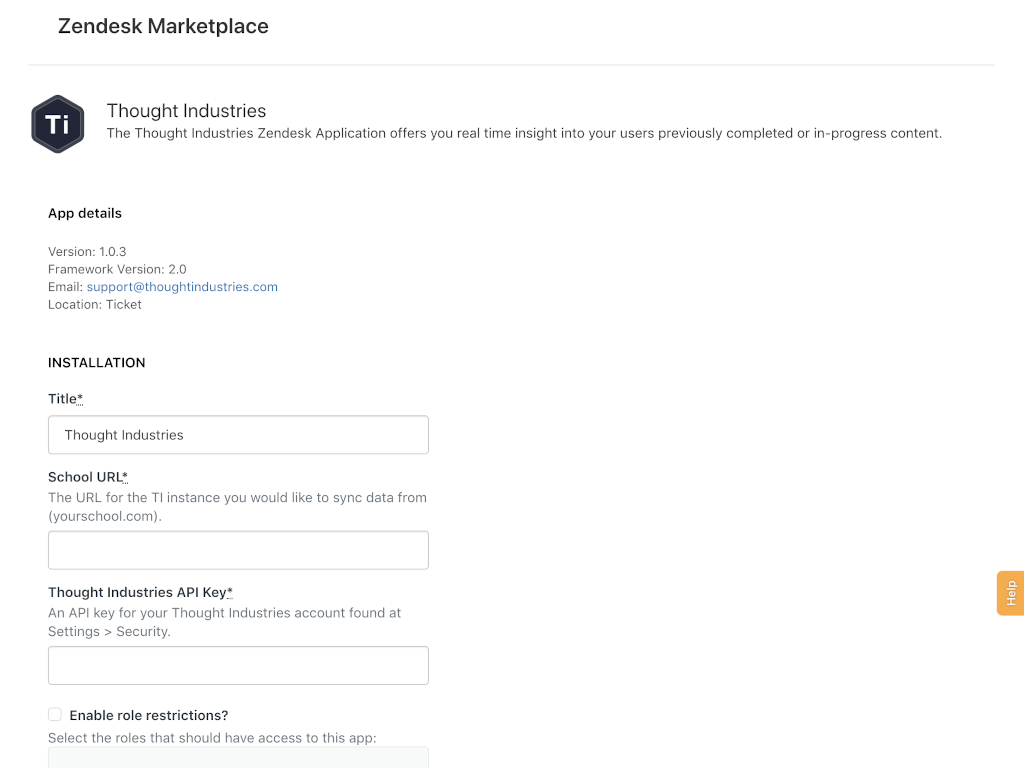Click the support@thoughtindustries.com email link
Viewport: 1024px width, 768px height.
(182, 287)
